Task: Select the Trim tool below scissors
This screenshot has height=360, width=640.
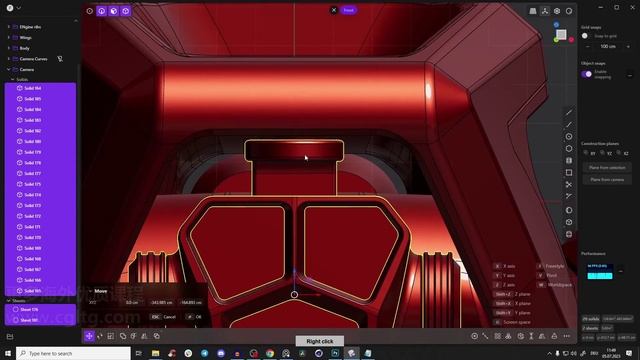Action: click(569, 196)
